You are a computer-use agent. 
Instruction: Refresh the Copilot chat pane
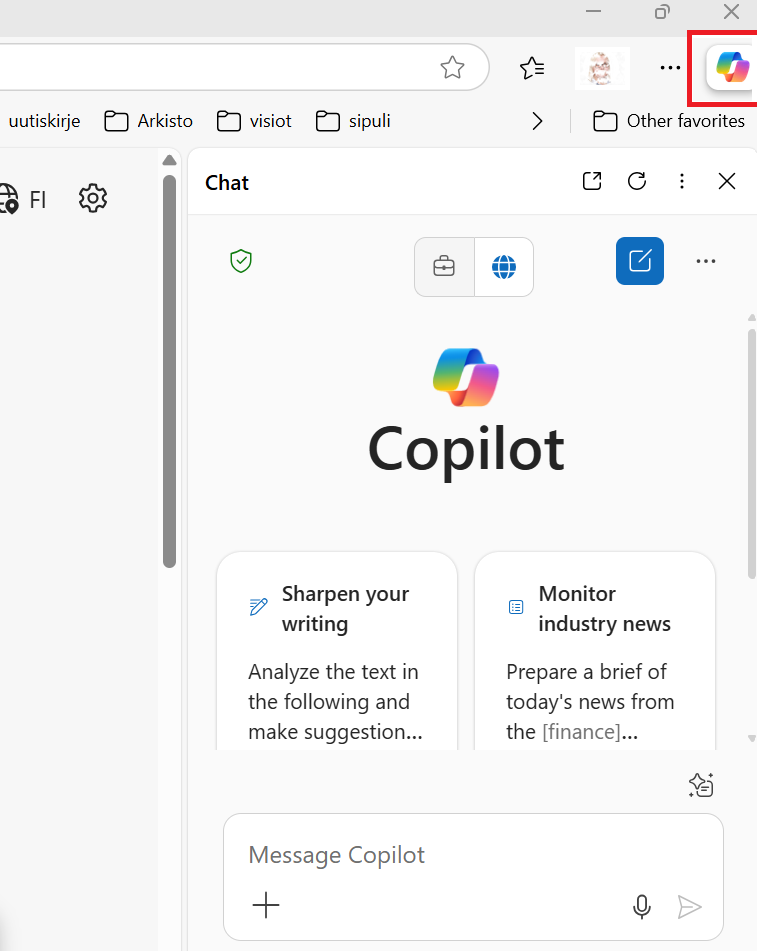coord(637,181)
